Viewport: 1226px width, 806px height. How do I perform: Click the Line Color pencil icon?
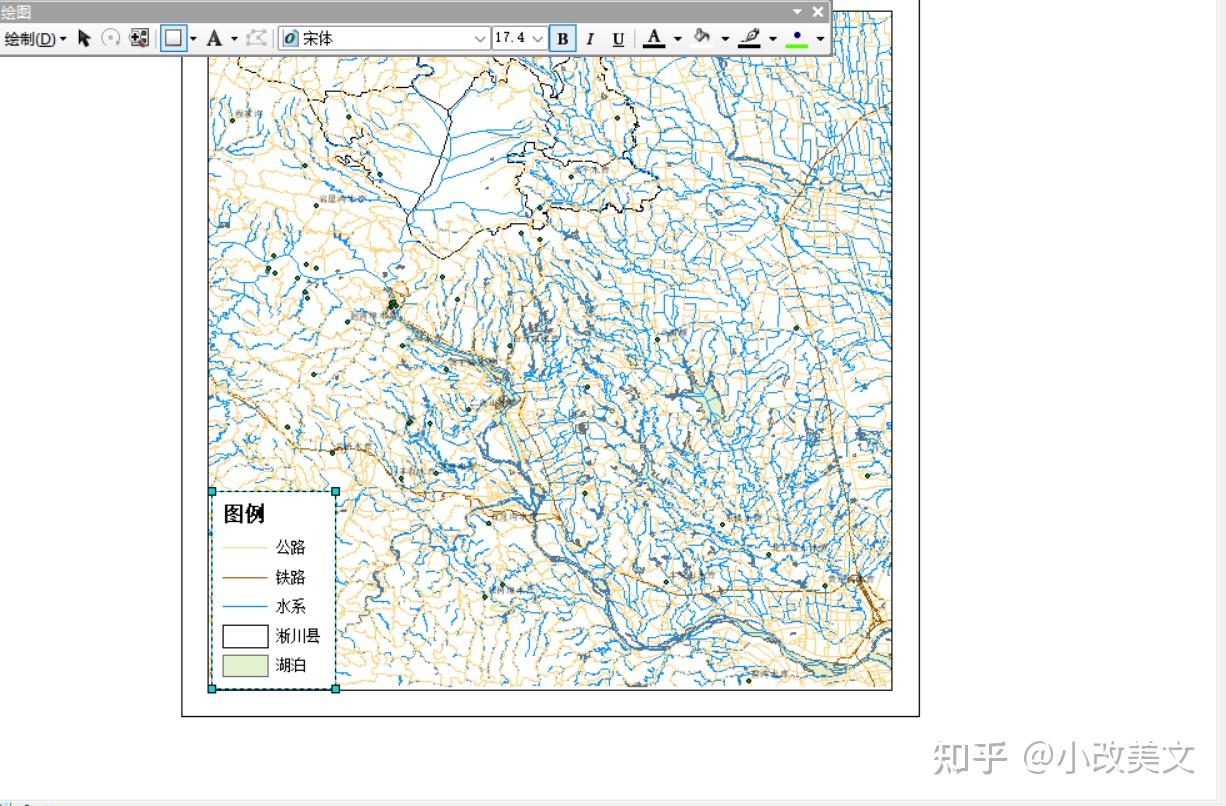pos(749,39)
